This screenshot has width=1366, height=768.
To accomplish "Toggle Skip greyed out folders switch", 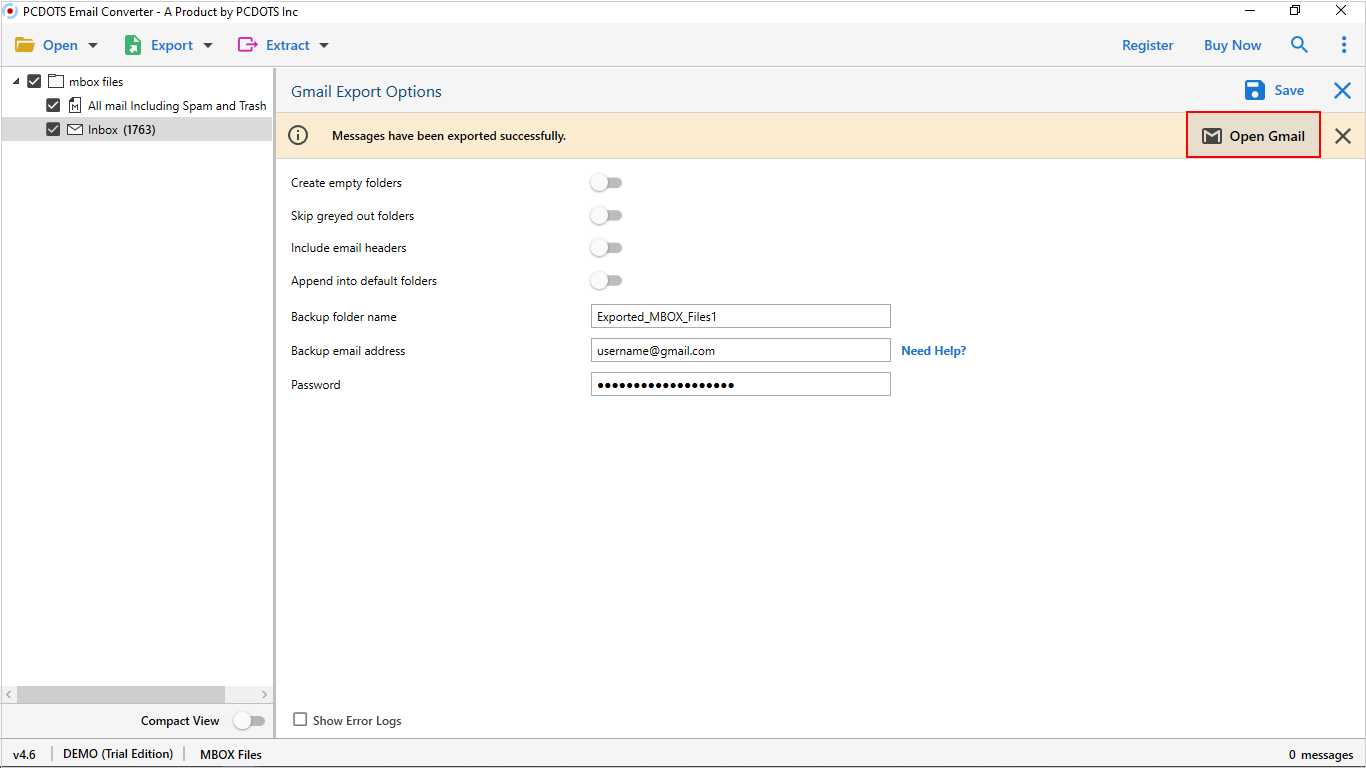I will 606,215.
